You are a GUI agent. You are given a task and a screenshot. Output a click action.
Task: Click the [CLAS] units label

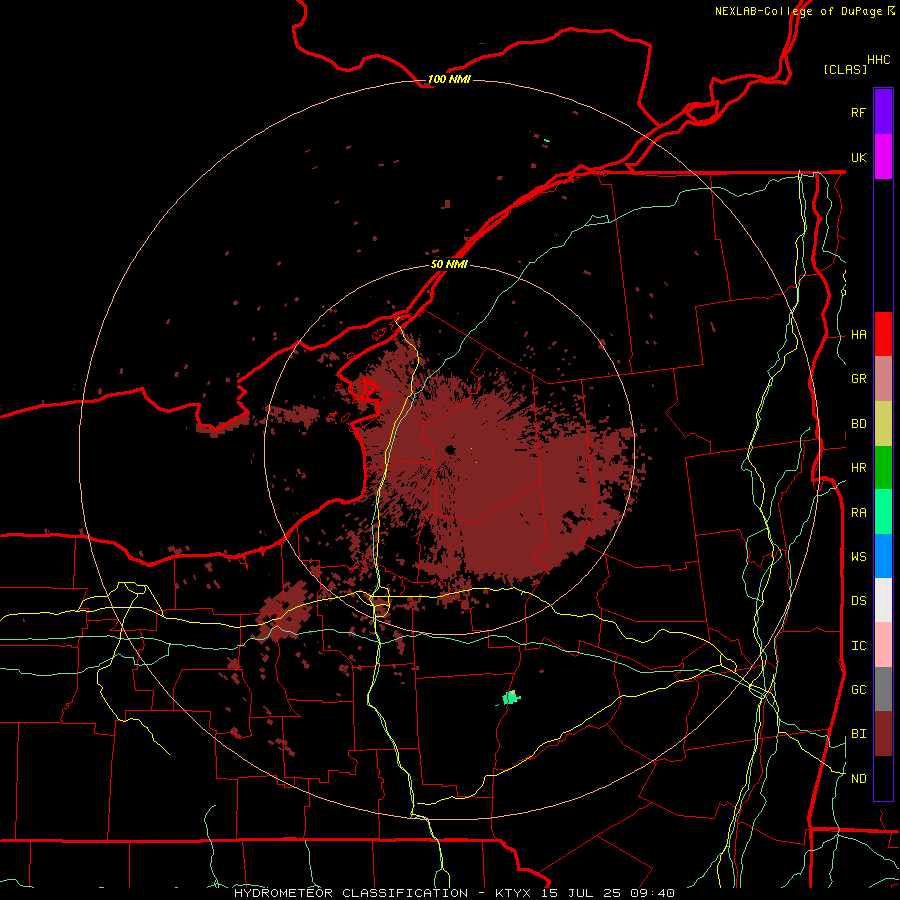coord(845,69)
